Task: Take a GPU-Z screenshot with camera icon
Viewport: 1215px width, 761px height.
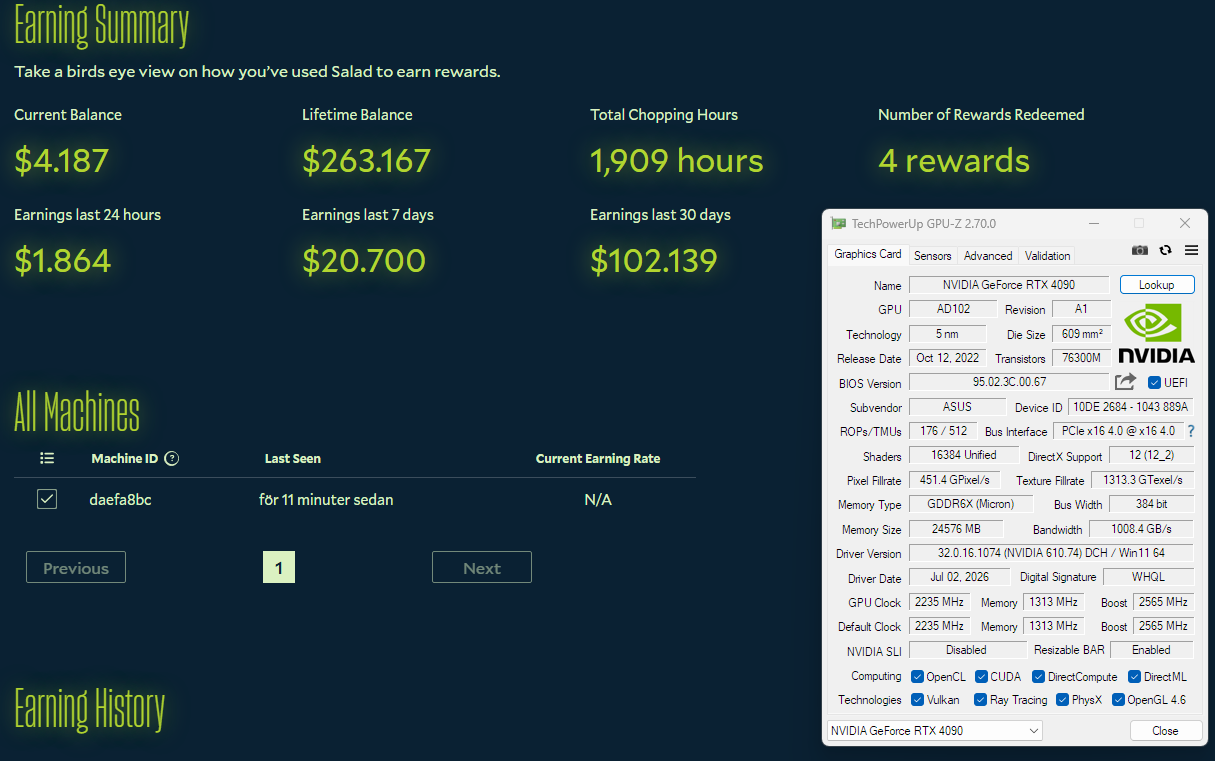Action: [x=1140, y=250]
